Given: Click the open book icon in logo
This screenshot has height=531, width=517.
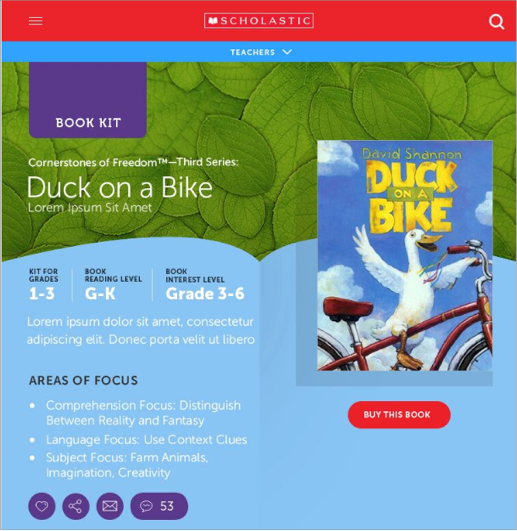Looking at the screenshot, I should point(213,21).
